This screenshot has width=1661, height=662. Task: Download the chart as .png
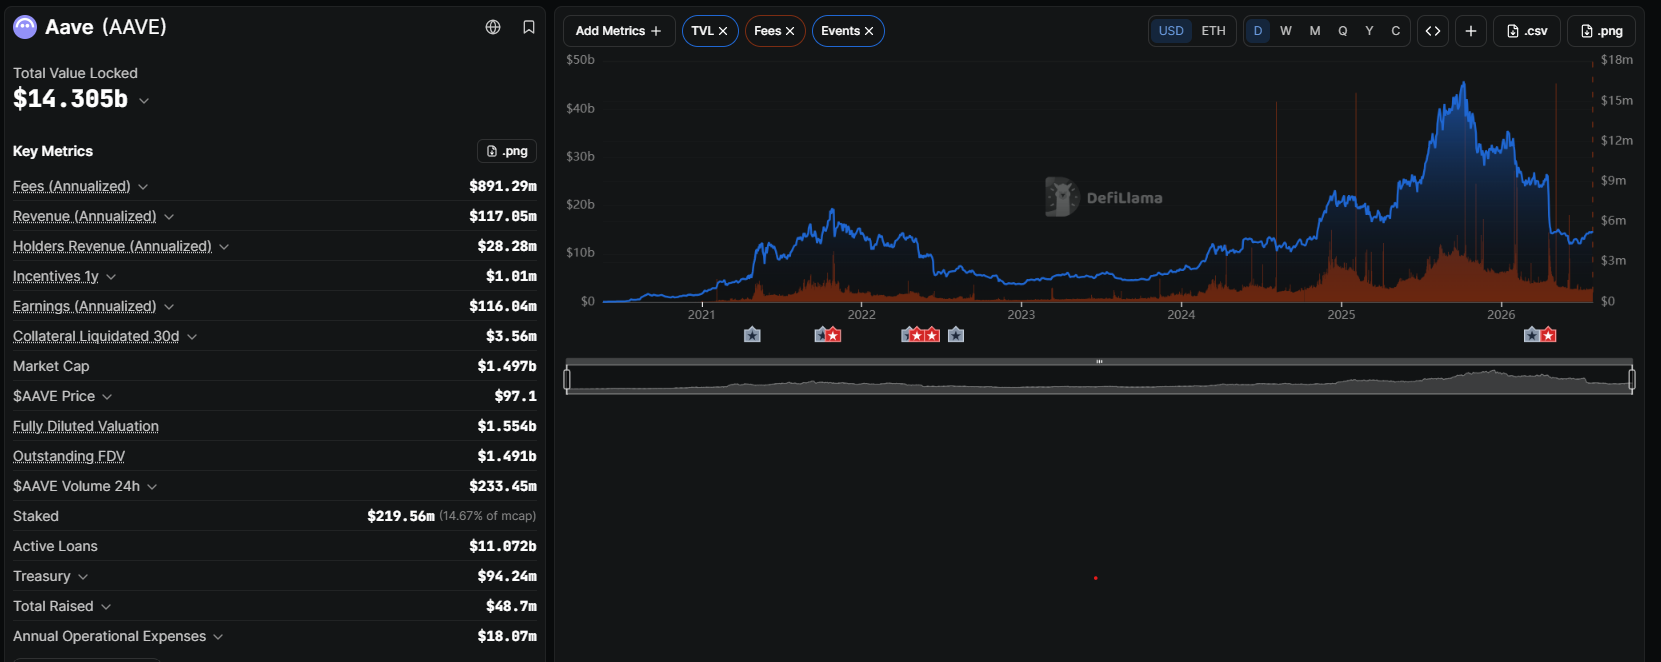click(1602, 31)
